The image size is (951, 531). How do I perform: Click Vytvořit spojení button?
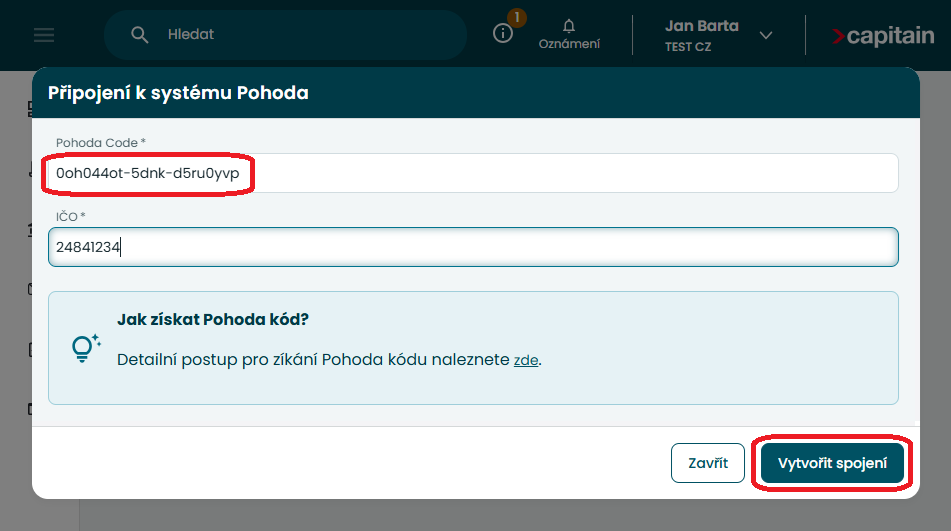(832, 463)
